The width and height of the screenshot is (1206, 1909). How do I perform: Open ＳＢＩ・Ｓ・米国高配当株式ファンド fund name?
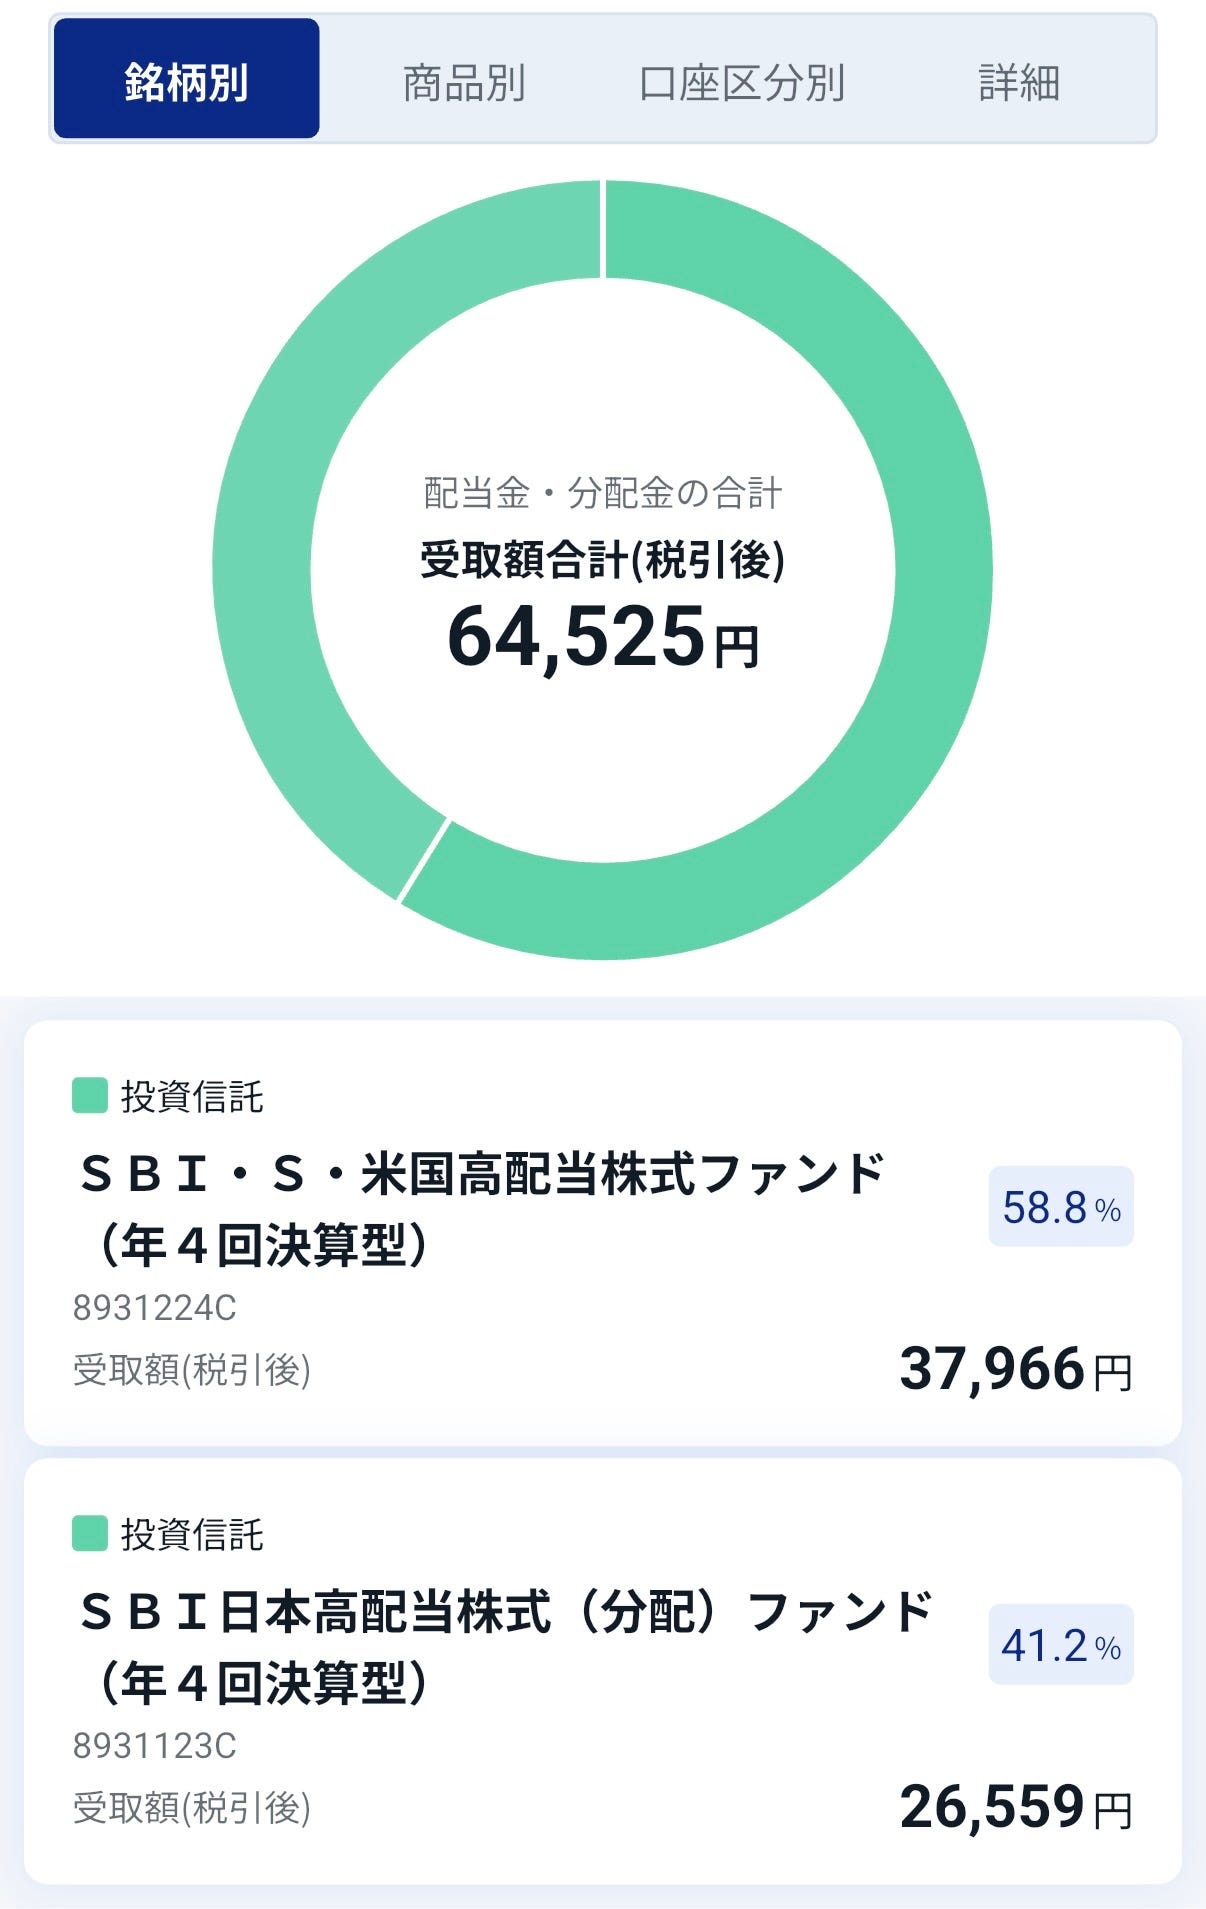[x=482, y=1209]
